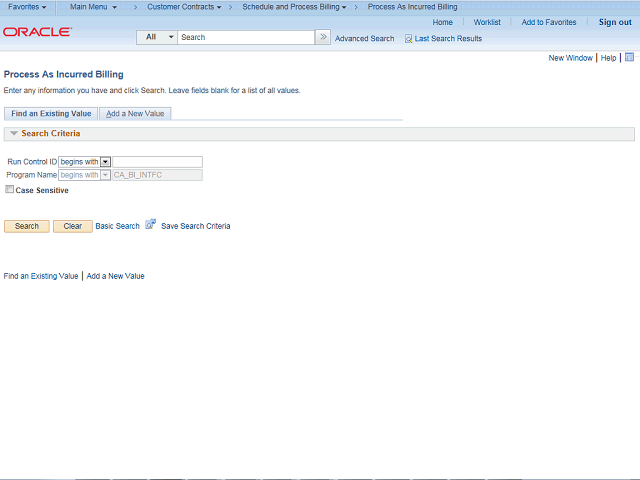The height and width of the screenshot is (480, 640).
Task: Click Add to Favorites link
Action: tap(549, 22)
